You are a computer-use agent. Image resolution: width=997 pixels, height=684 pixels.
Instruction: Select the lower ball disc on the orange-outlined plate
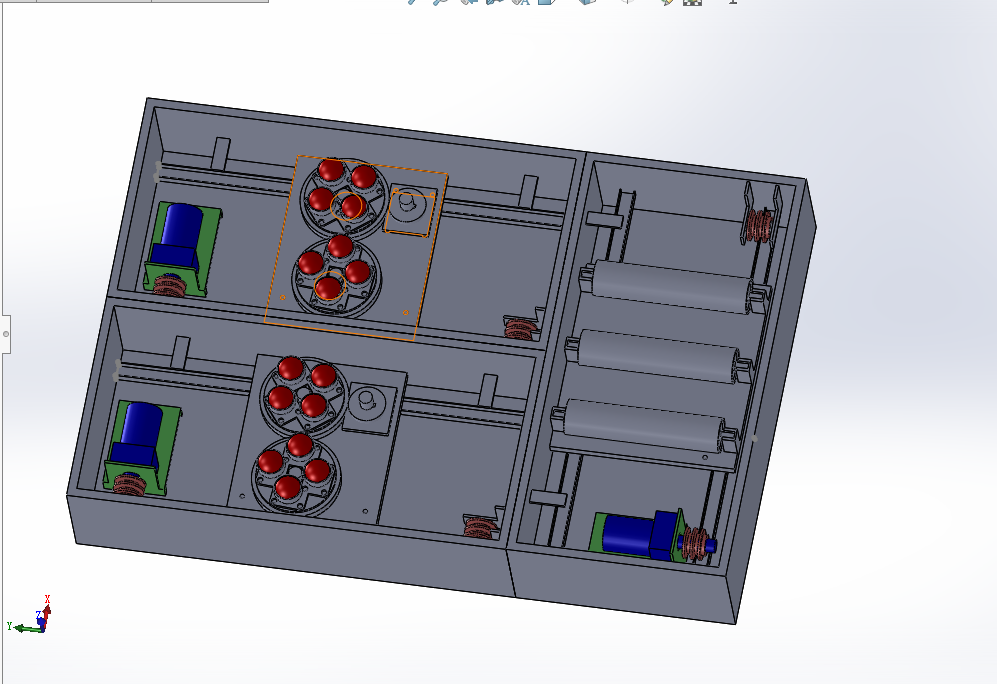point(335,276)
